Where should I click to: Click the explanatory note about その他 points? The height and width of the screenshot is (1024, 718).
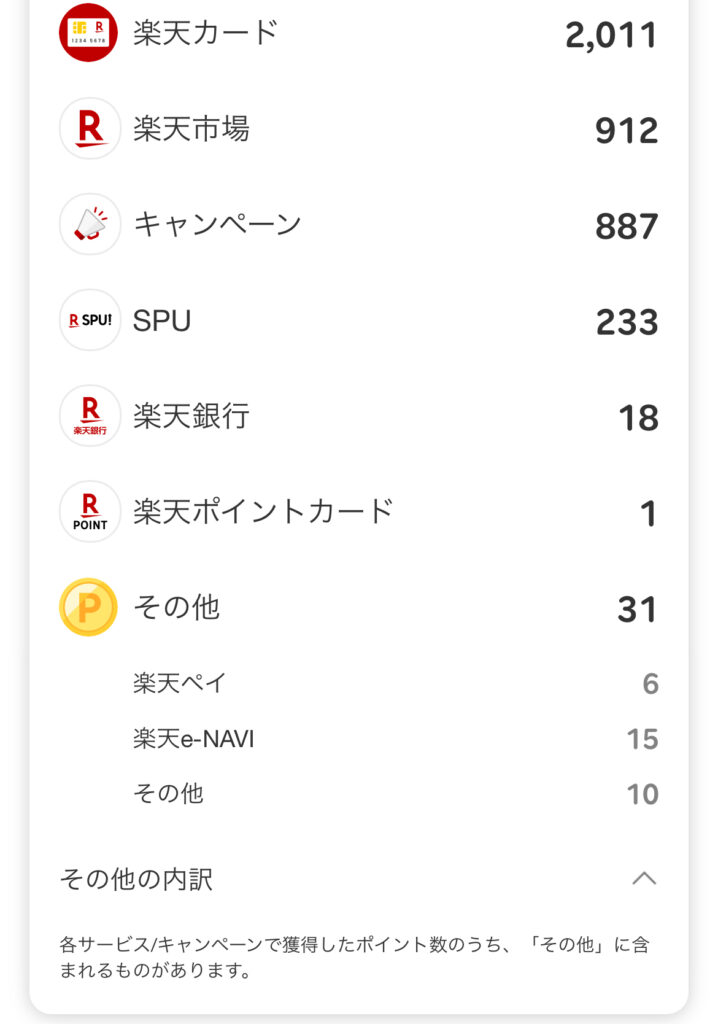coord(354,957)
